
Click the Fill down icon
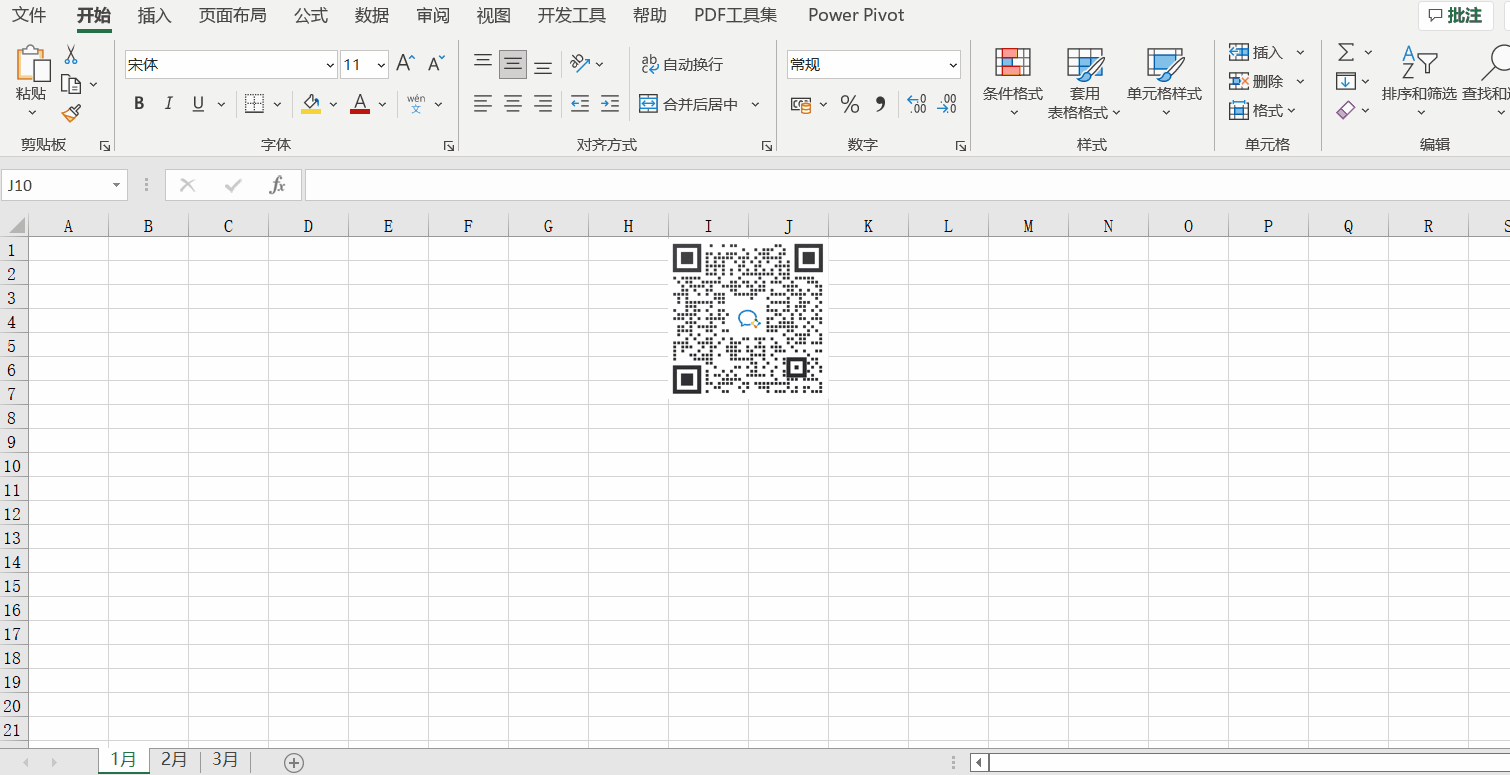point(1346,81)
